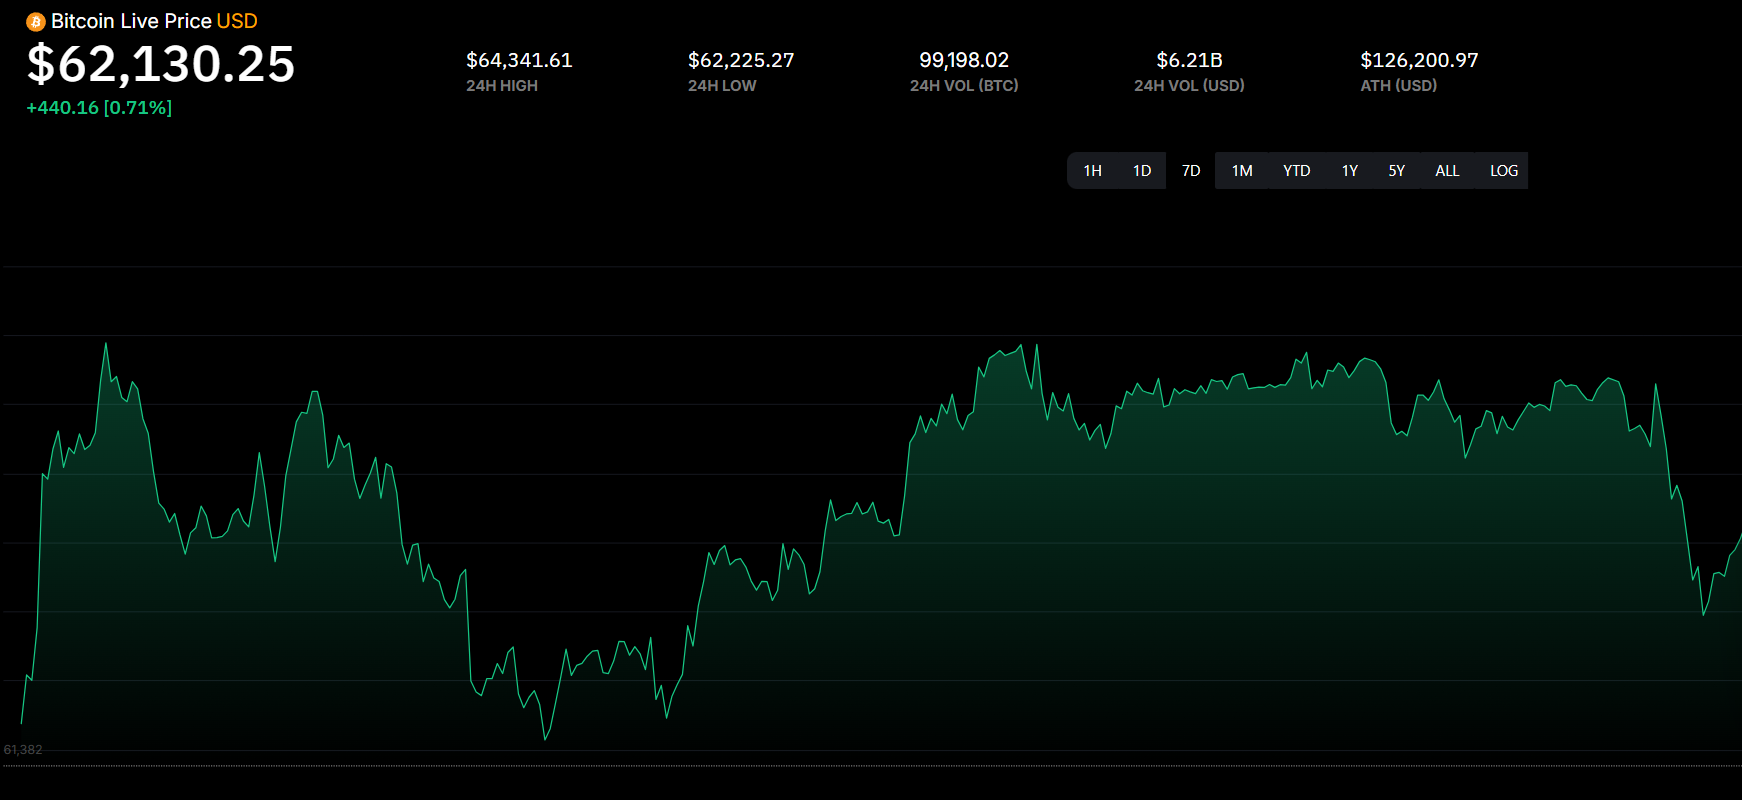The image size is (1742, 800).
Task: Click the orange Bitcoin logo icon
Action: click(x=36, y=22)
